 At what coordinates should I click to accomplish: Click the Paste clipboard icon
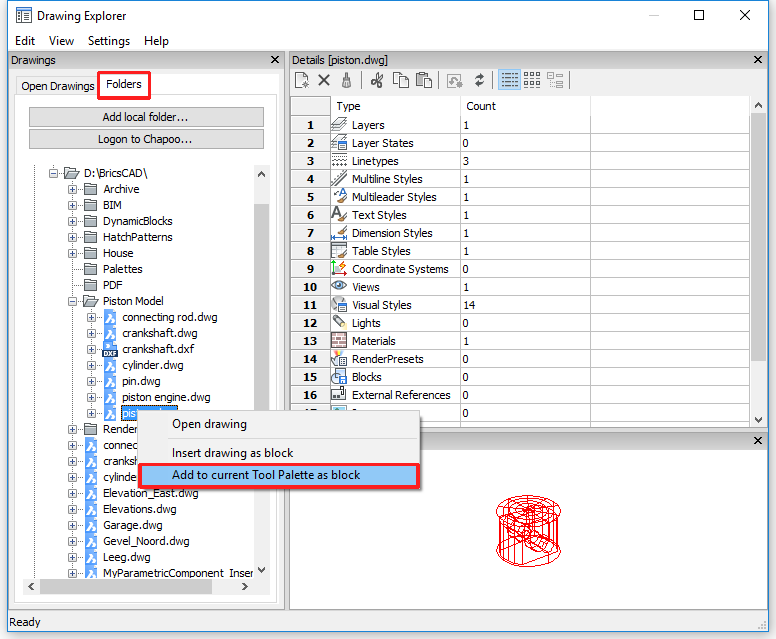pos(423,80)
